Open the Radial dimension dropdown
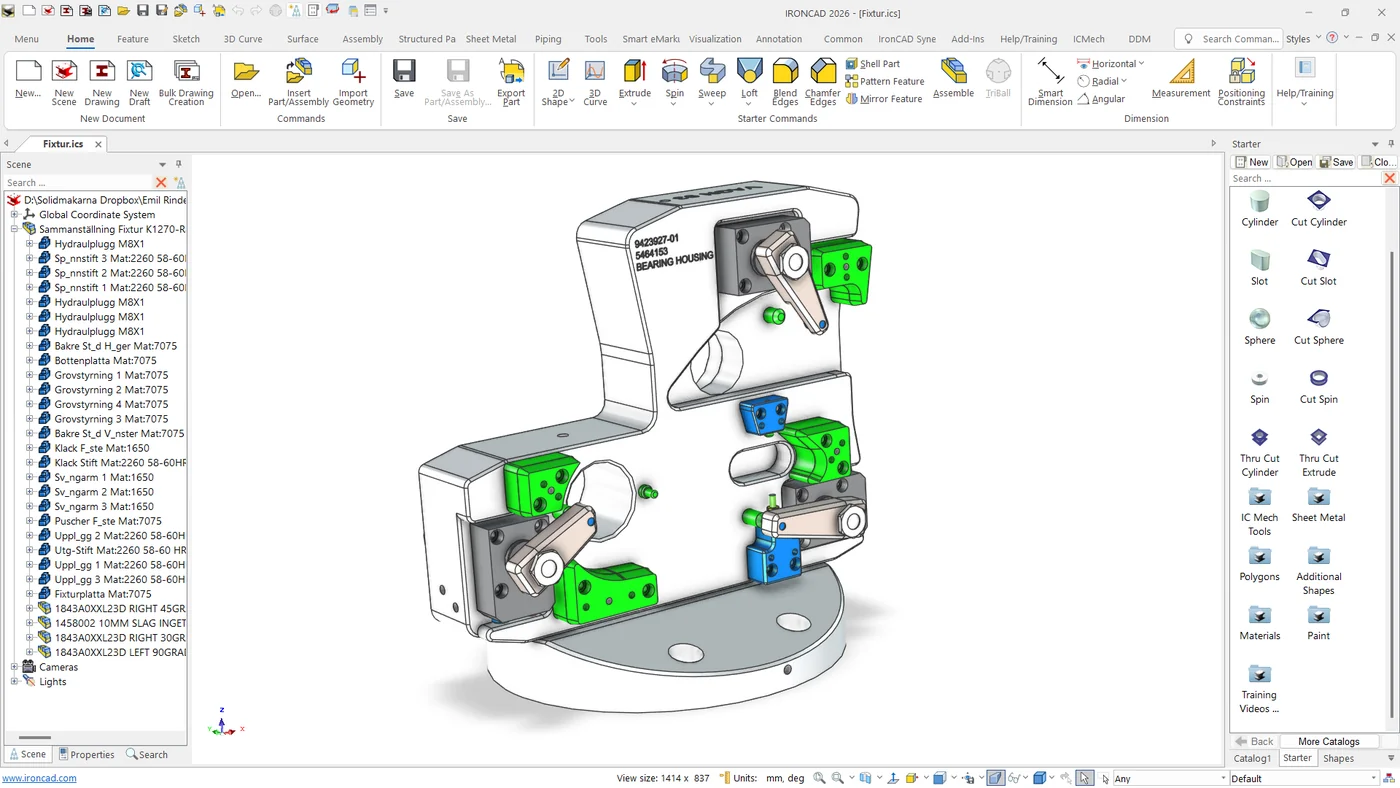The width and height of the screenshot is (1400, 788). [x=1124, y=81]
